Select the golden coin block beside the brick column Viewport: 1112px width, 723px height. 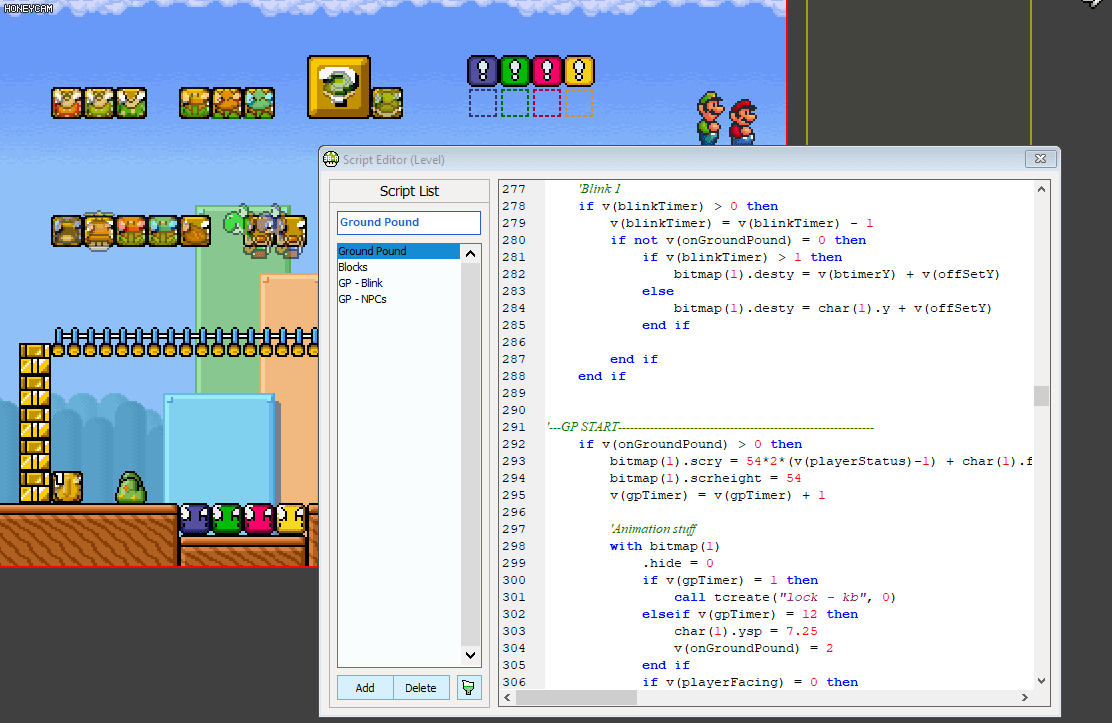[67, 487]
